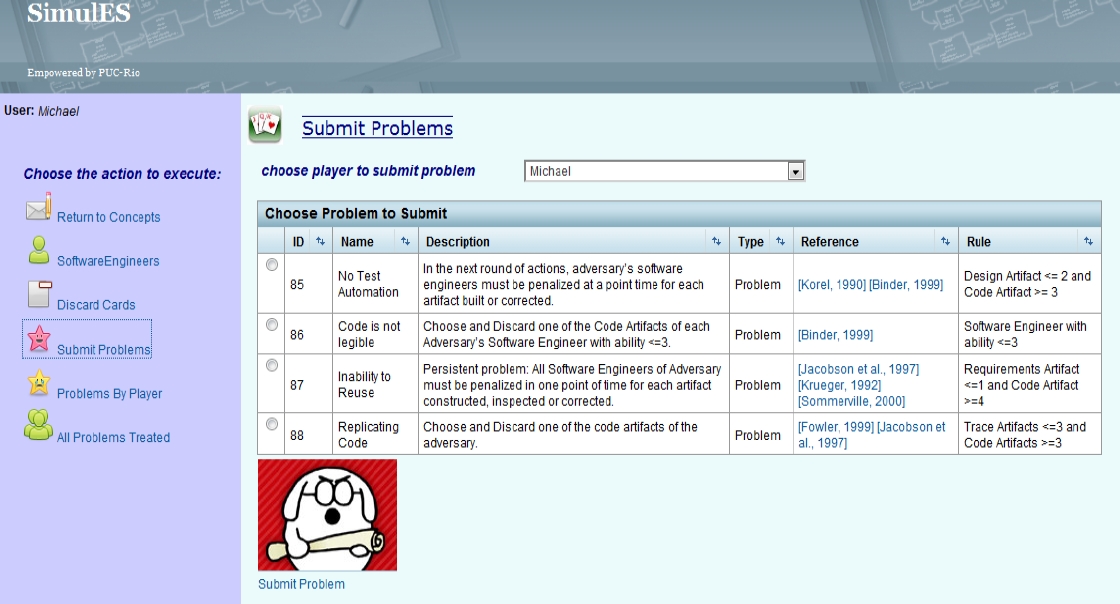Click the pink star Submit Problems icon
1120x604 pixels.
click(x=38, y=340)
